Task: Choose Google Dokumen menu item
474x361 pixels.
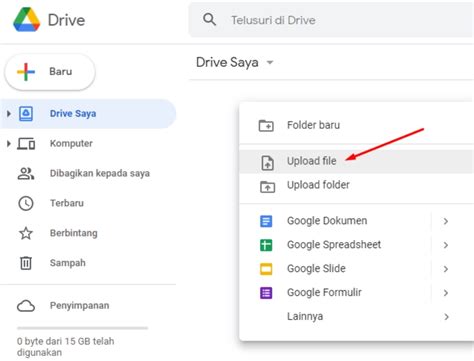Action: [357, 221]
